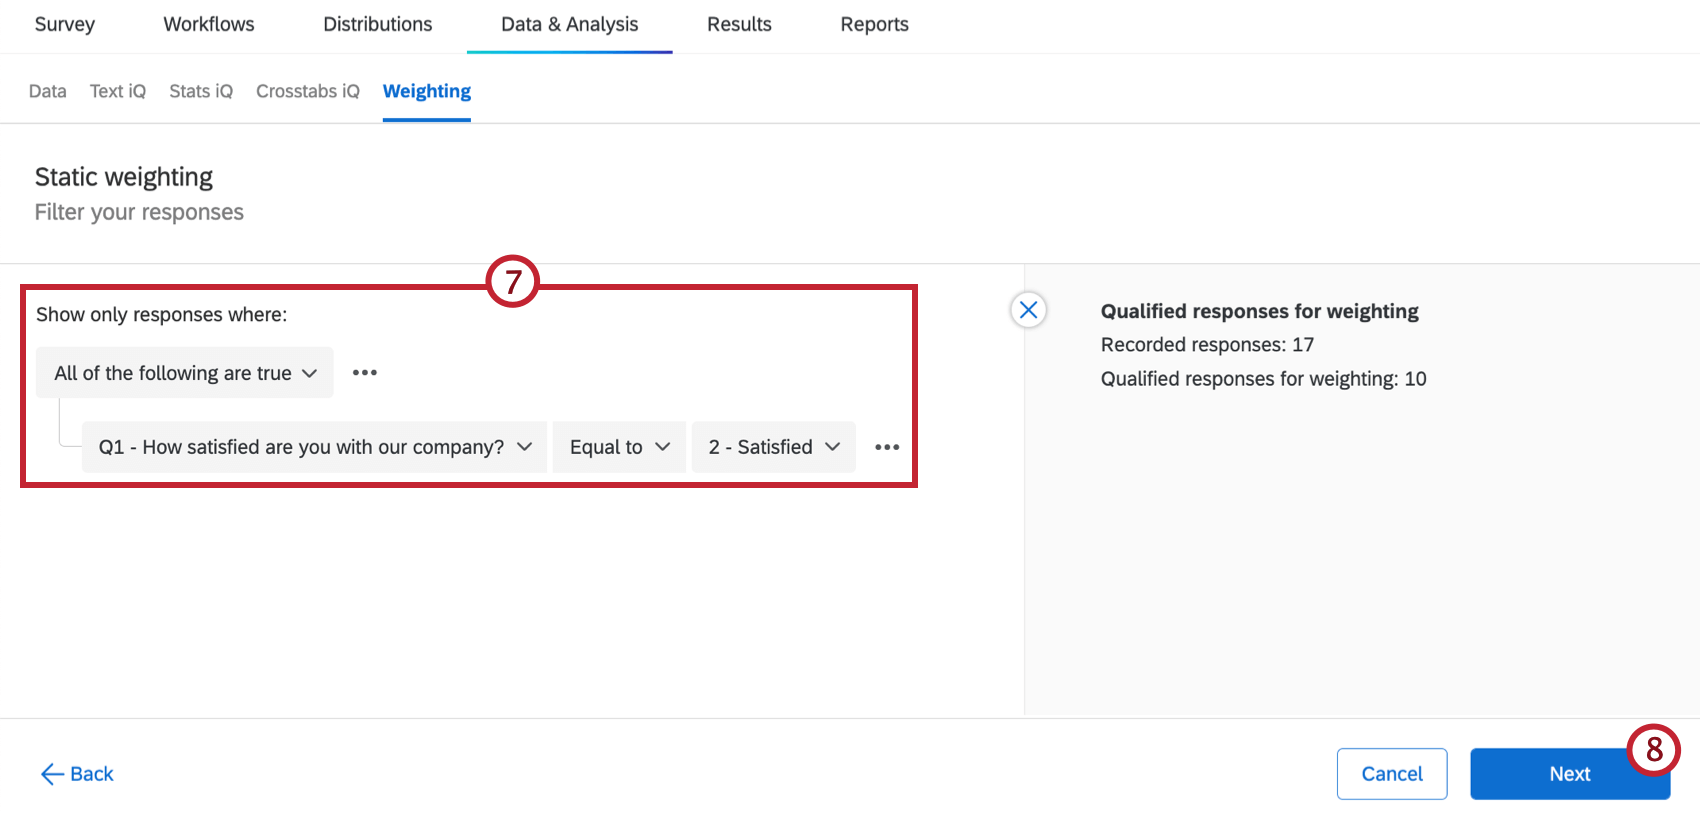Open the Stats iQ sub-tab
The image size is (1700, 814).
[201, 91]
